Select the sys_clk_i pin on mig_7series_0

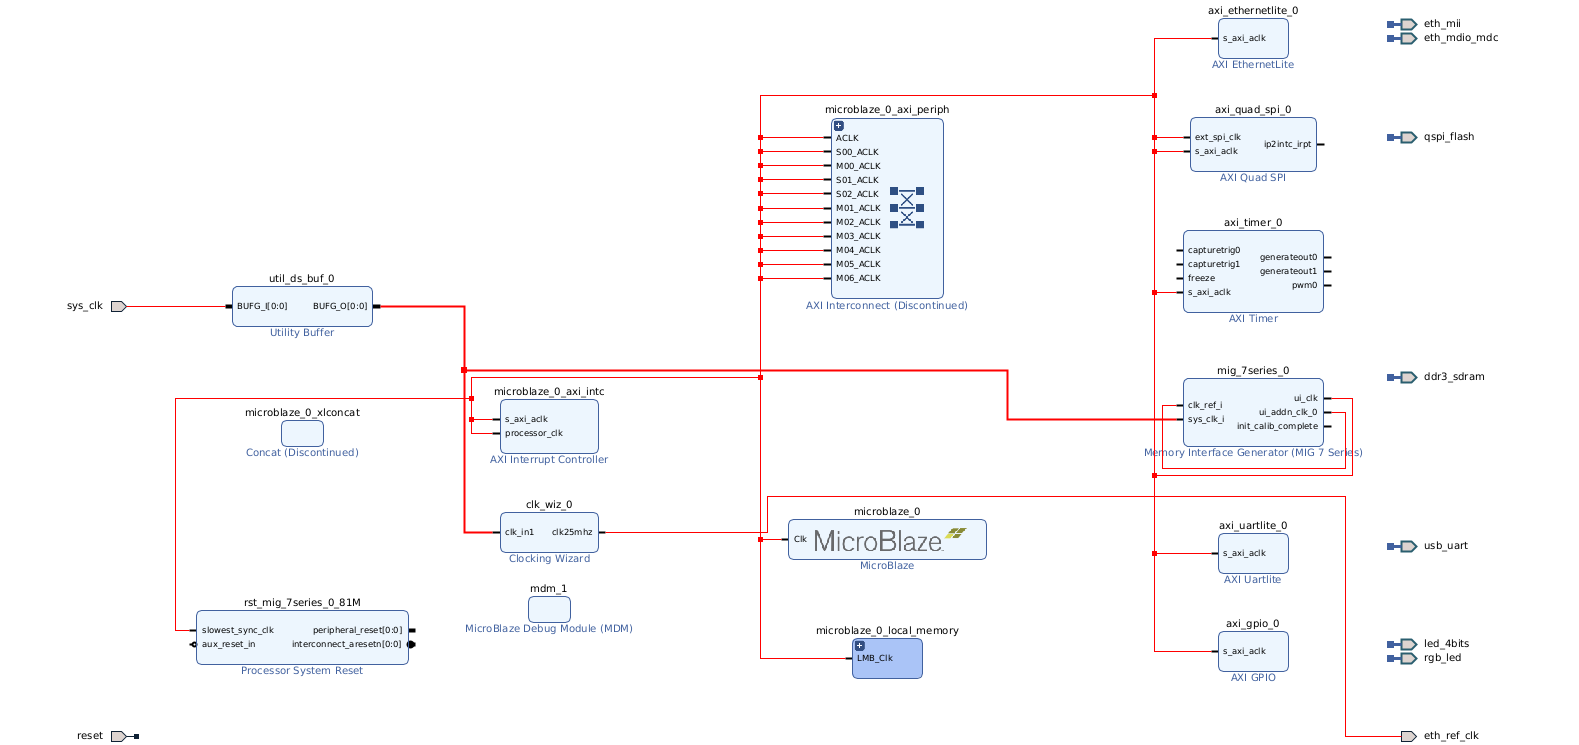click(x=1206, y=420)
